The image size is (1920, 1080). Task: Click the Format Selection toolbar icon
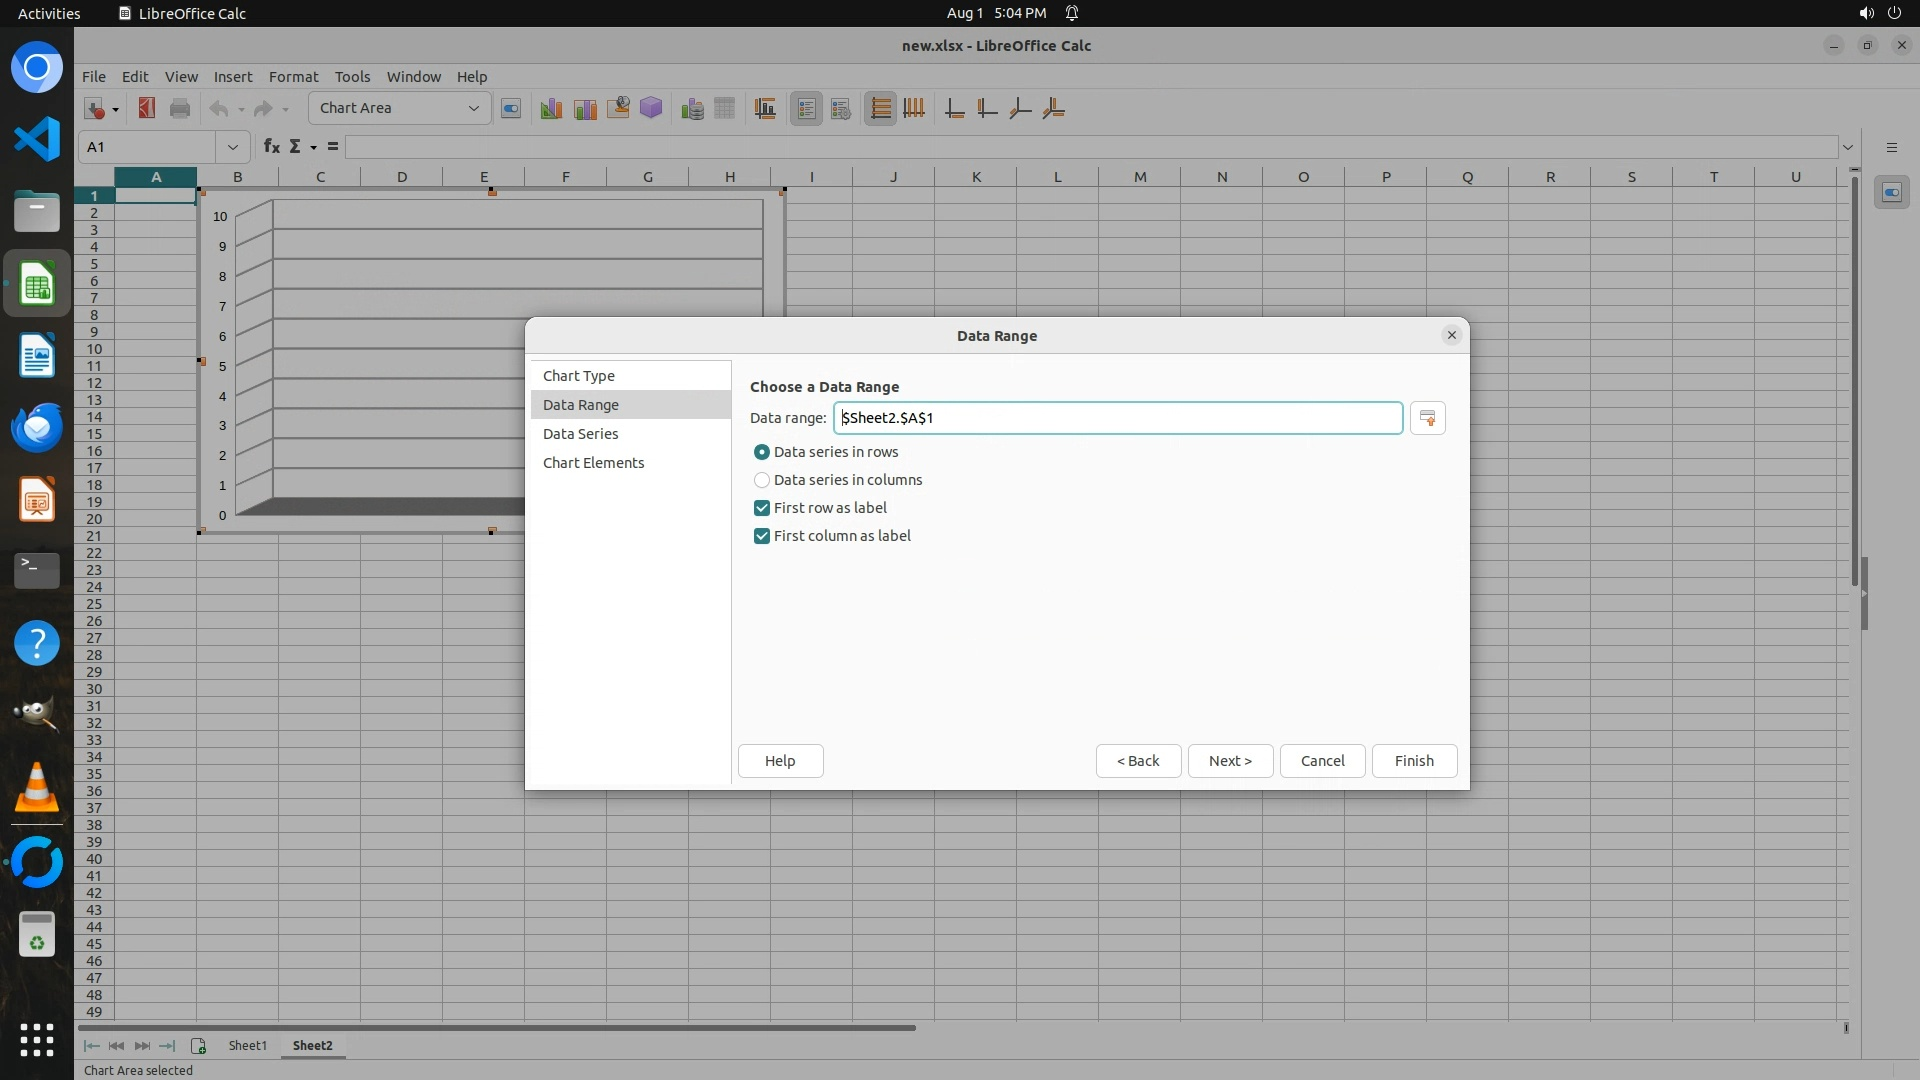(x=511, y=108)
